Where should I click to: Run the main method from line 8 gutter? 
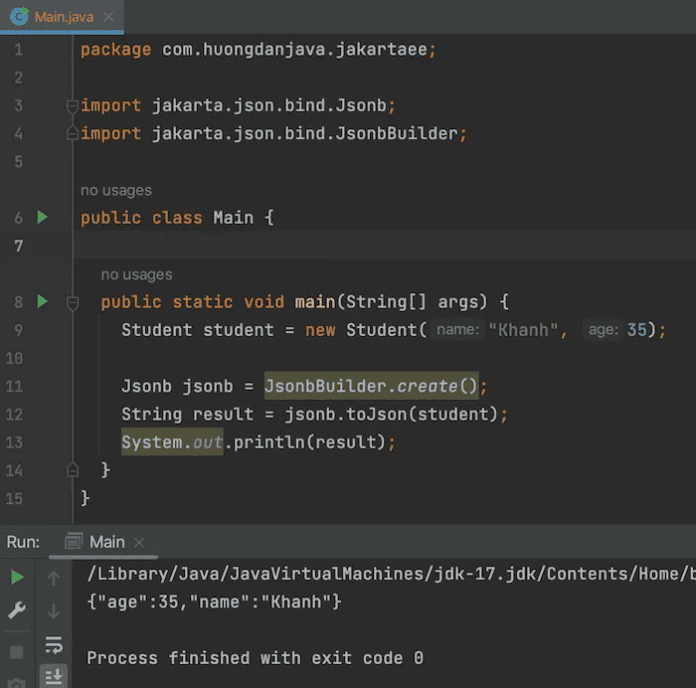pos(42,301)
